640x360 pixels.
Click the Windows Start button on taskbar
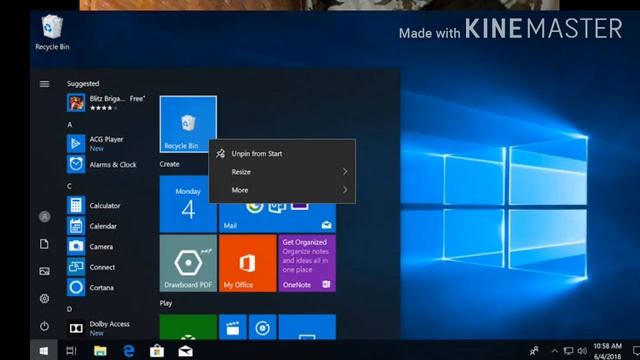44,350
